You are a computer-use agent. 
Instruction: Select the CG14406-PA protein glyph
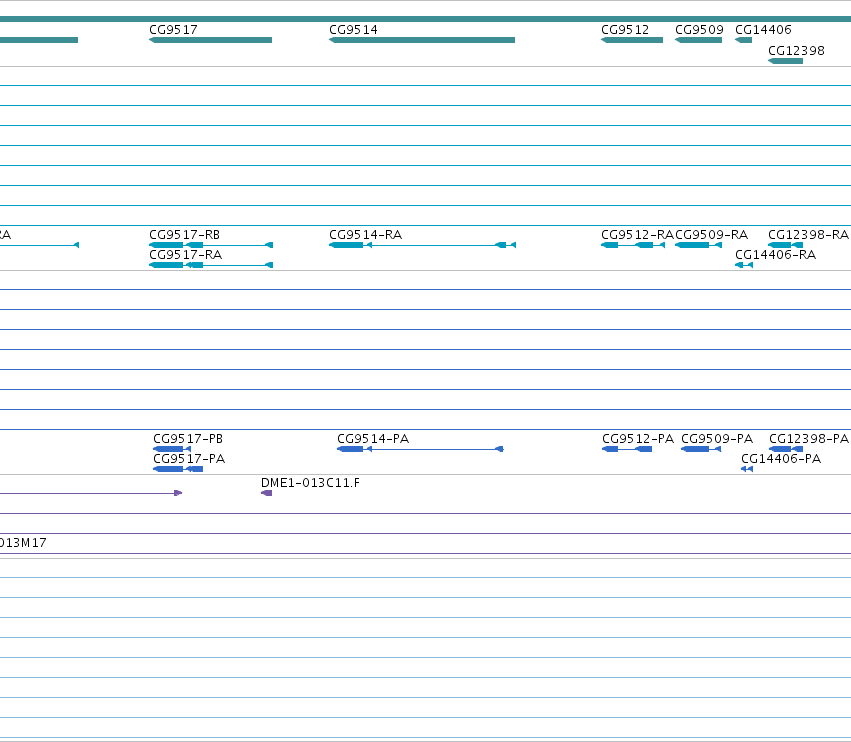747,470
